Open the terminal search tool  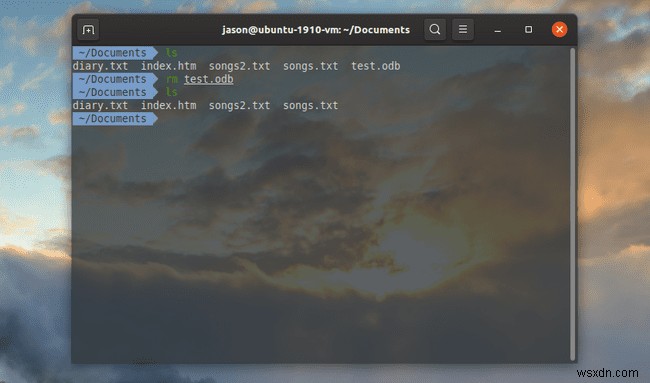435,29
